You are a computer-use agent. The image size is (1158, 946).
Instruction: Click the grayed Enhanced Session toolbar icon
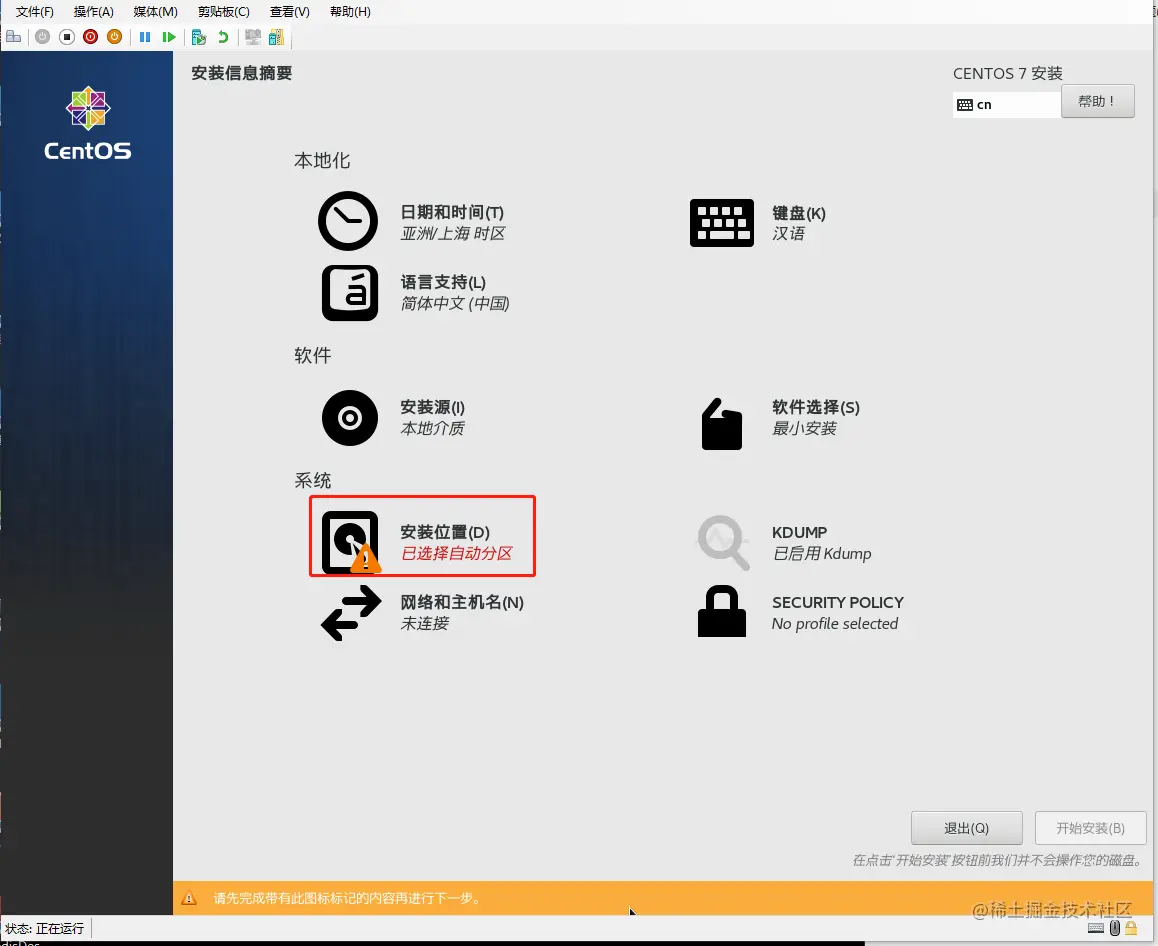click(x=253, y=37)
